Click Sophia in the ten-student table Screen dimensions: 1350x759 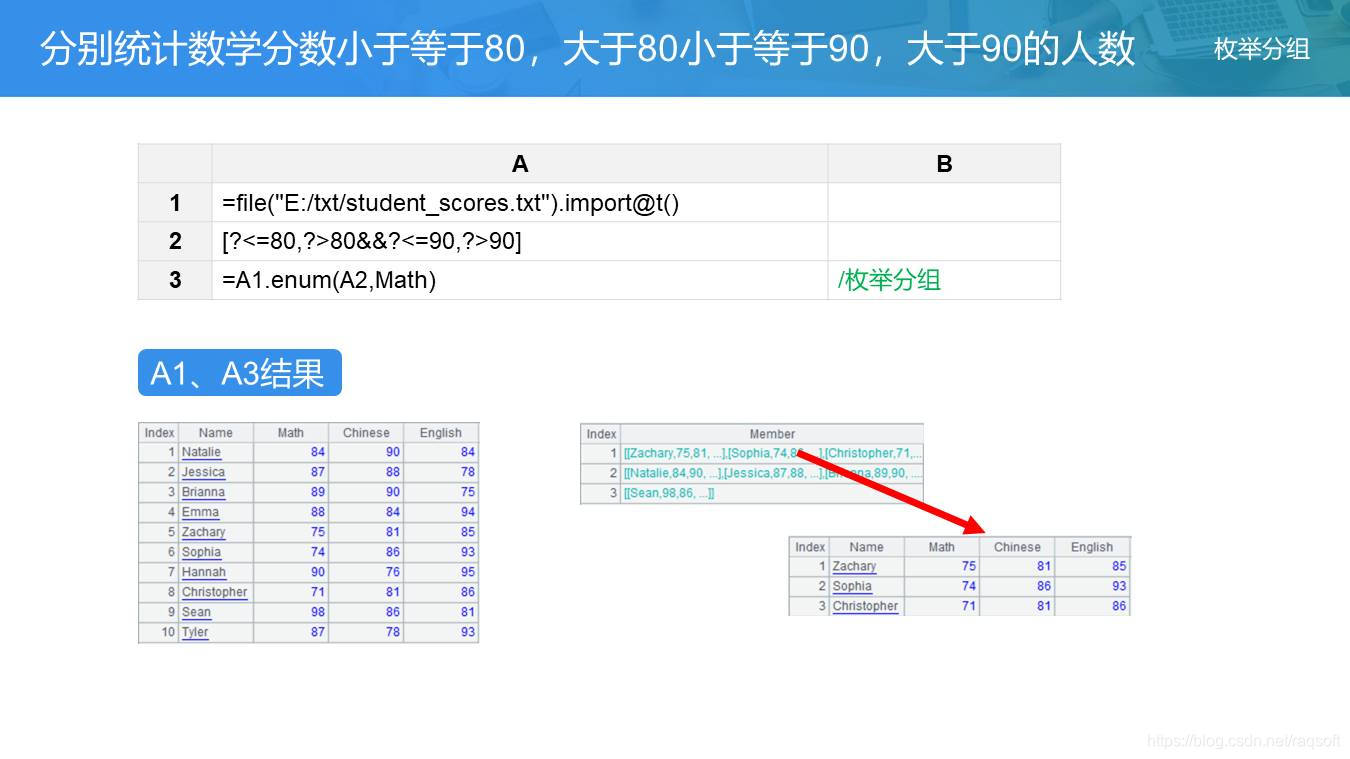click(x=201, y=552)
